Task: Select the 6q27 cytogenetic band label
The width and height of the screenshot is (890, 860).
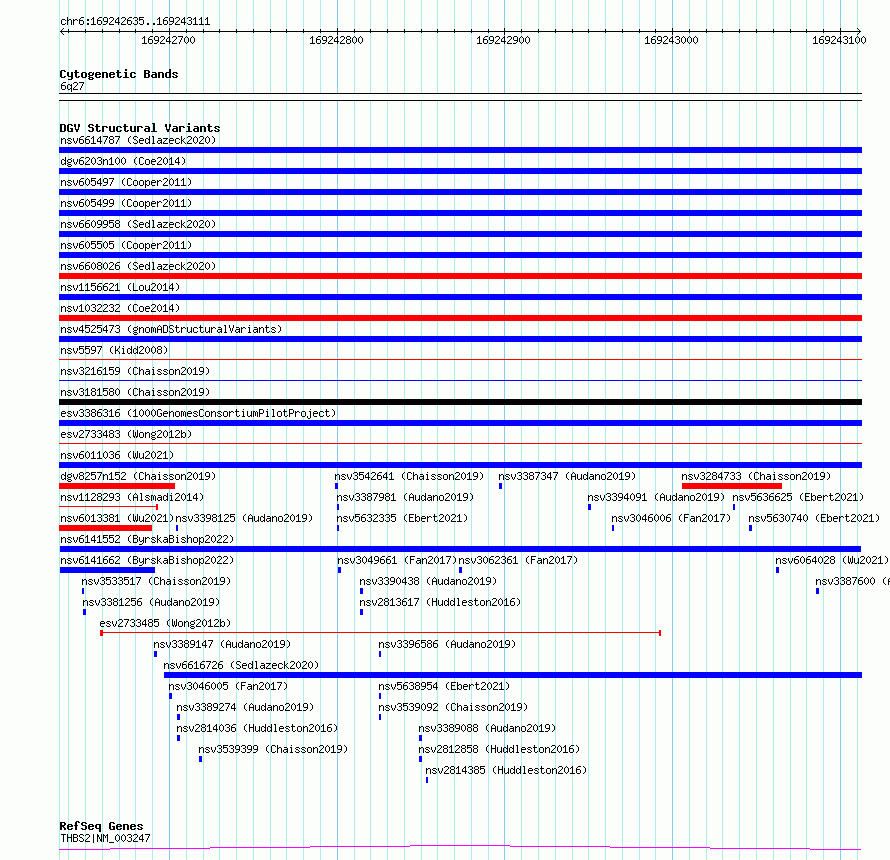Action: pos(72,86)
